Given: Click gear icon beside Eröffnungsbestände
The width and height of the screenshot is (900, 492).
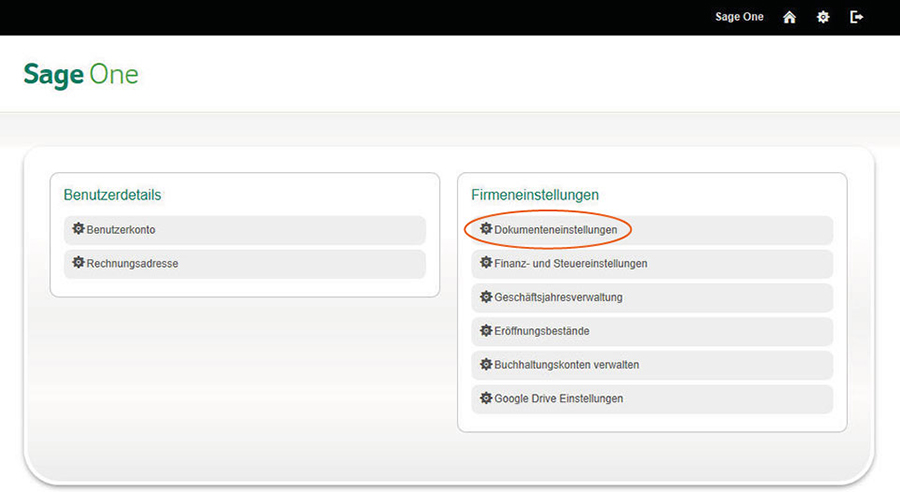Looking at the screenshot, I should point(486,331).
